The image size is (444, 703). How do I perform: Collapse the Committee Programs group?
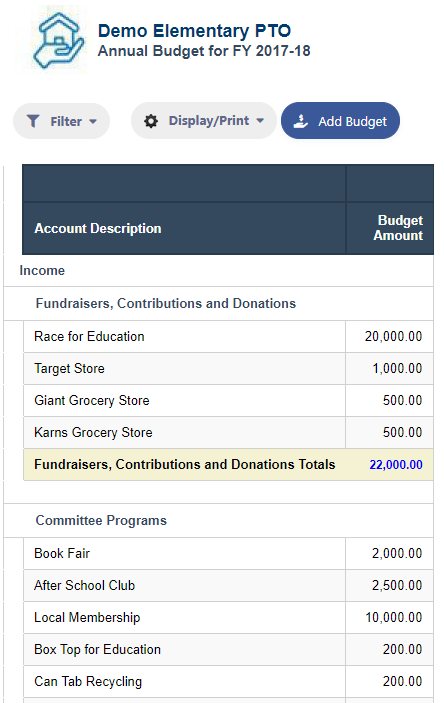101,521
